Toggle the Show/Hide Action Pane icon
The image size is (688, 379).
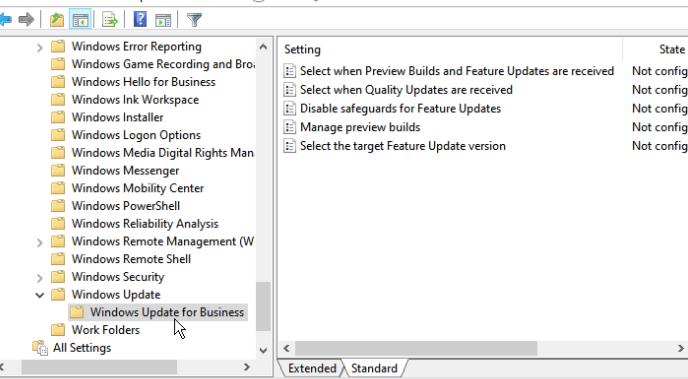point(163,20)
